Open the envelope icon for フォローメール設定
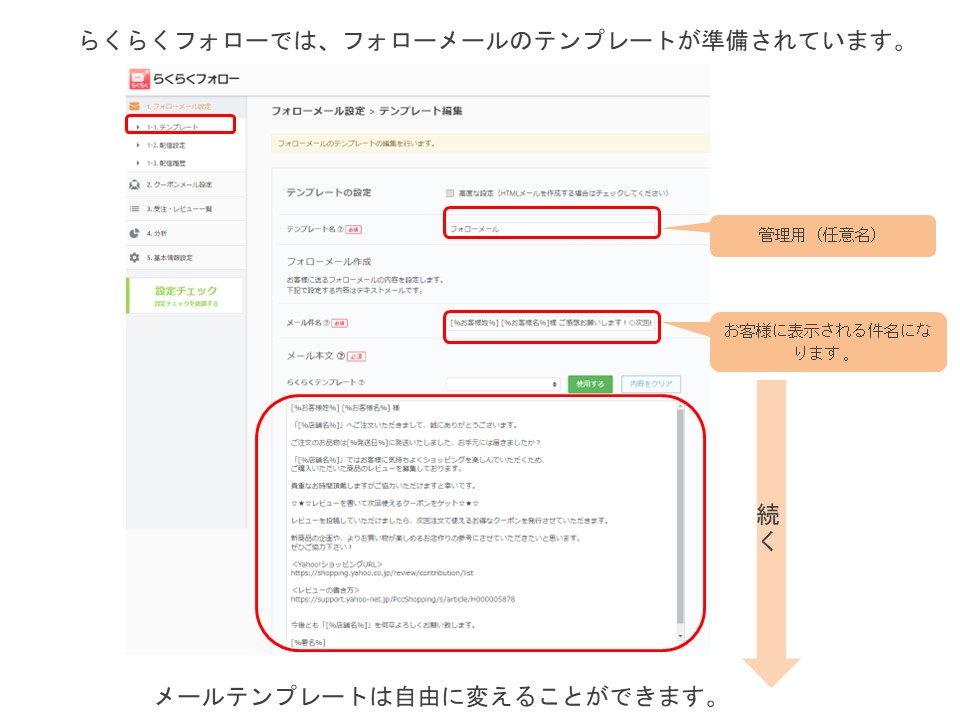 coord(135,107)
